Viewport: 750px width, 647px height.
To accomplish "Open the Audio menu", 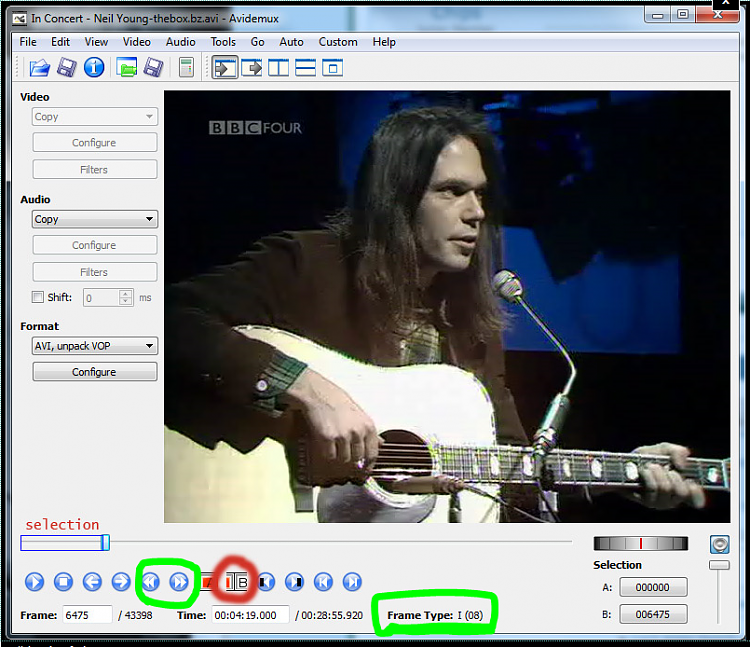I will [x=180, y=42].
